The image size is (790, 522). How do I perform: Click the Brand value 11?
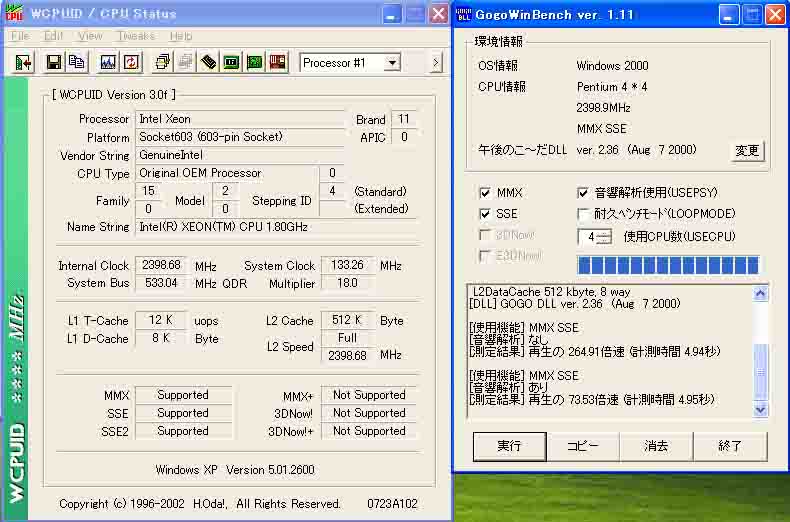[404, 119]
